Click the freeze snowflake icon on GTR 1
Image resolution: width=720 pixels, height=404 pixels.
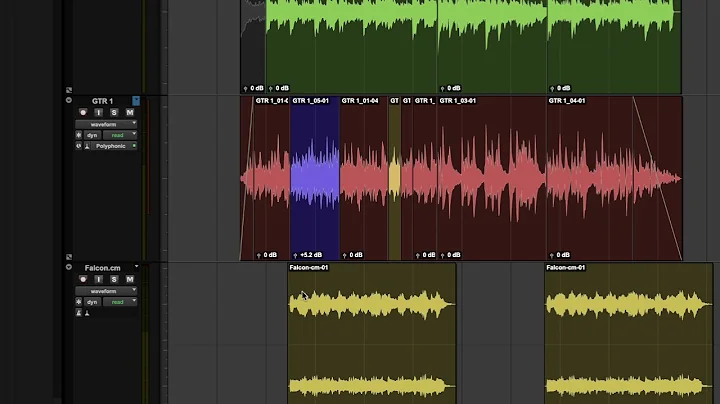pyautogui.click(x=79, y=135)
